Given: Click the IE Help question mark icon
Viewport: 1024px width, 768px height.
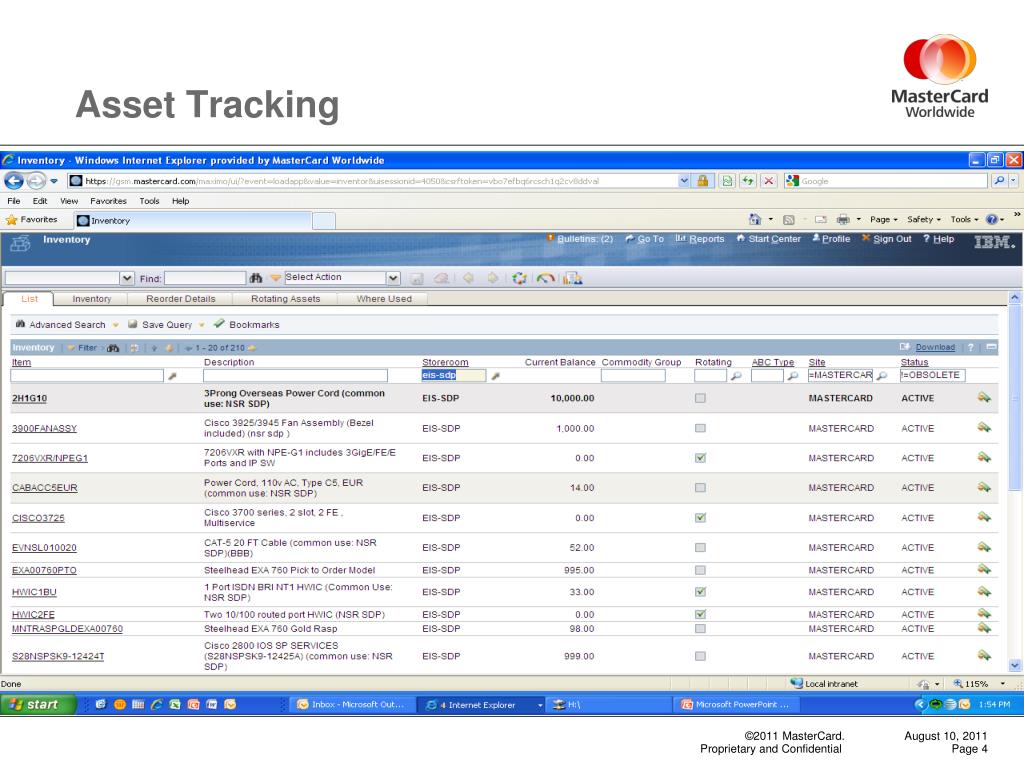Looking at the screenshot, I should click(991, 219).
